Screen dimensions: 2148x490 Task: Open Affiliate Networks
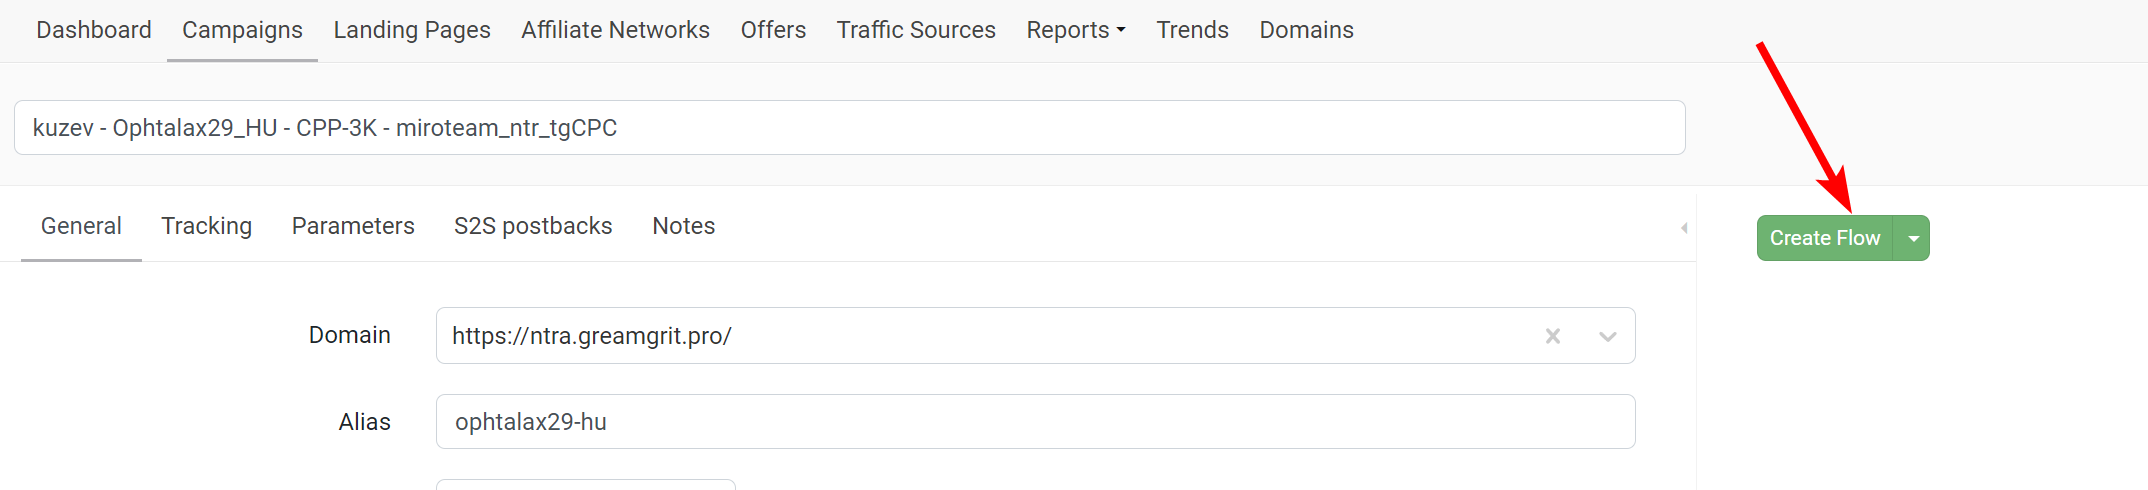click(x=615, y=30)
